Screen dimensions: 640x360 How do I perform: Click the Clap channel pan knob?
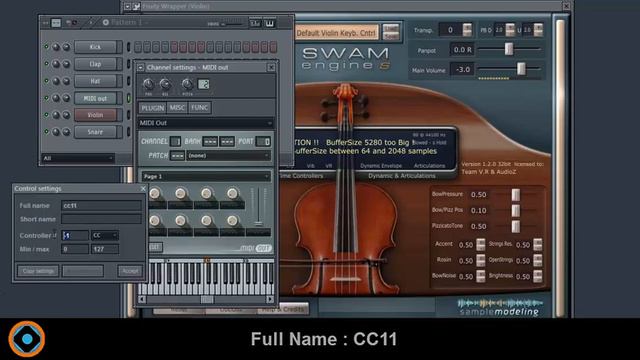(x=56, y=64)
